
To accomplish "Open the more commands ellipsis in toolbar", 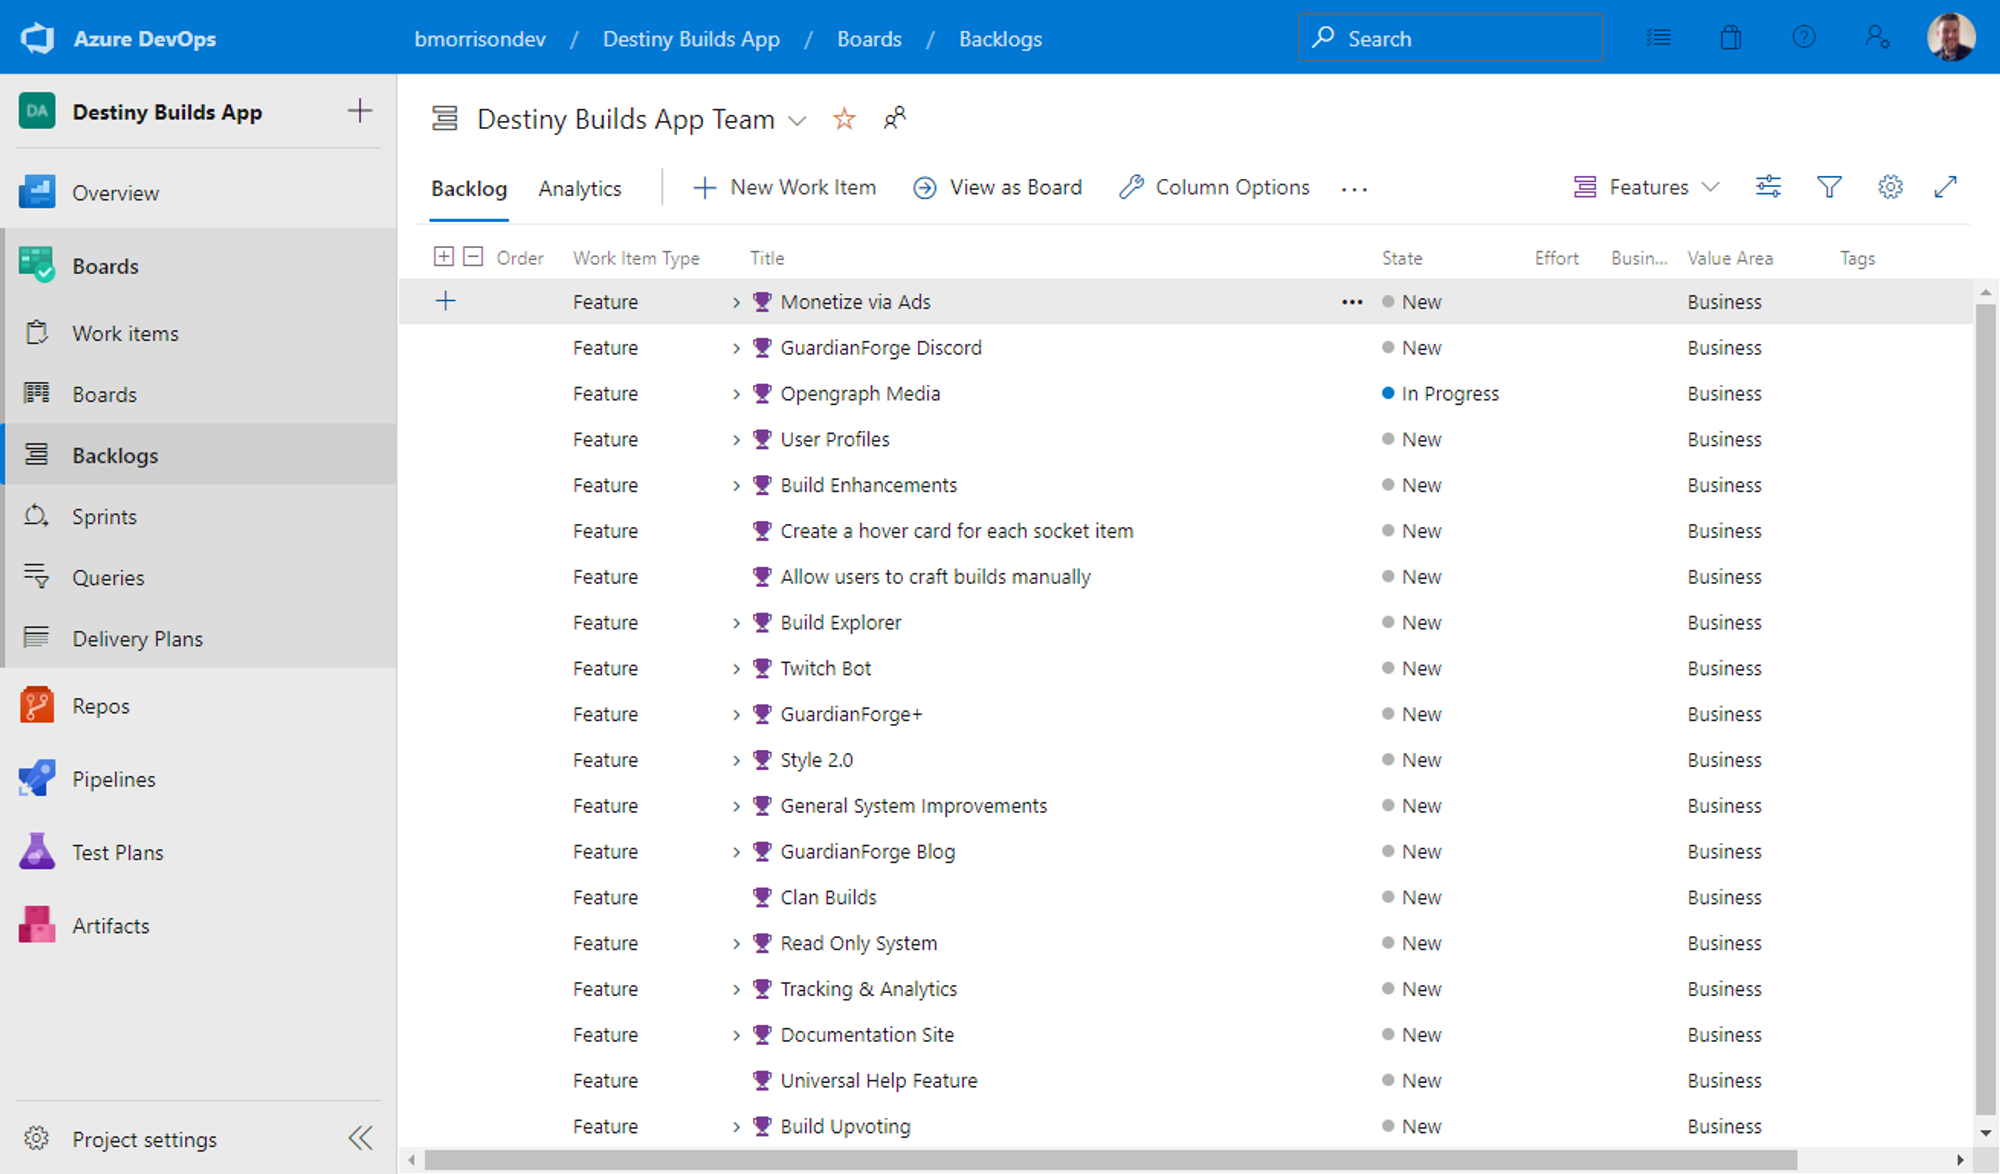I will (1354, 189).
